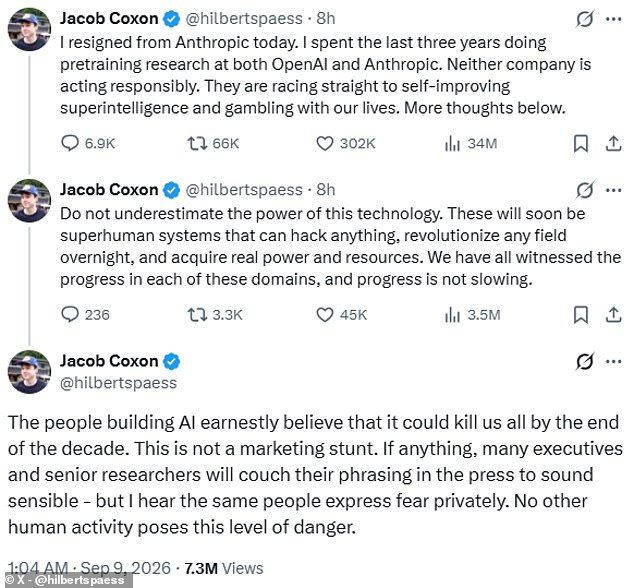634x588 pixels.
Task: Open @hilbertspaess handle link in first tweet
Action: [244, 19]
